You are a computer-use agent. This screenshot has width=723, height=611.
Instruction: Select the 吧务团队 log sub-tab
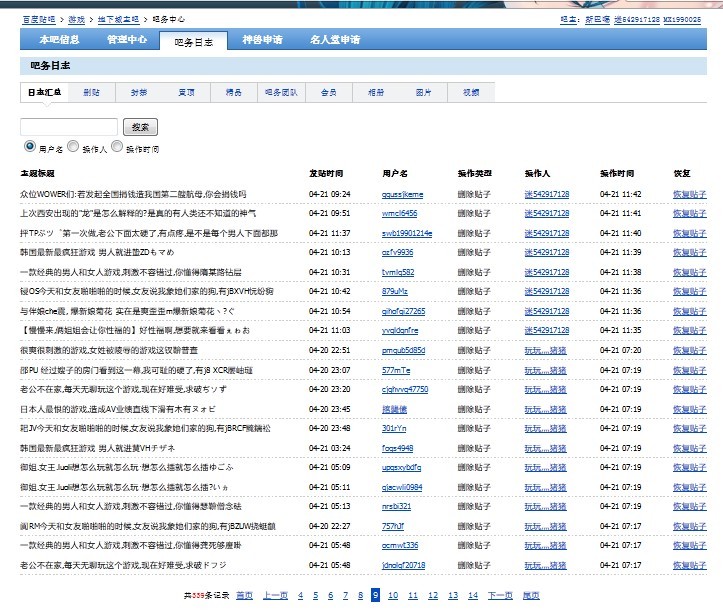click(x=281, y=92)
